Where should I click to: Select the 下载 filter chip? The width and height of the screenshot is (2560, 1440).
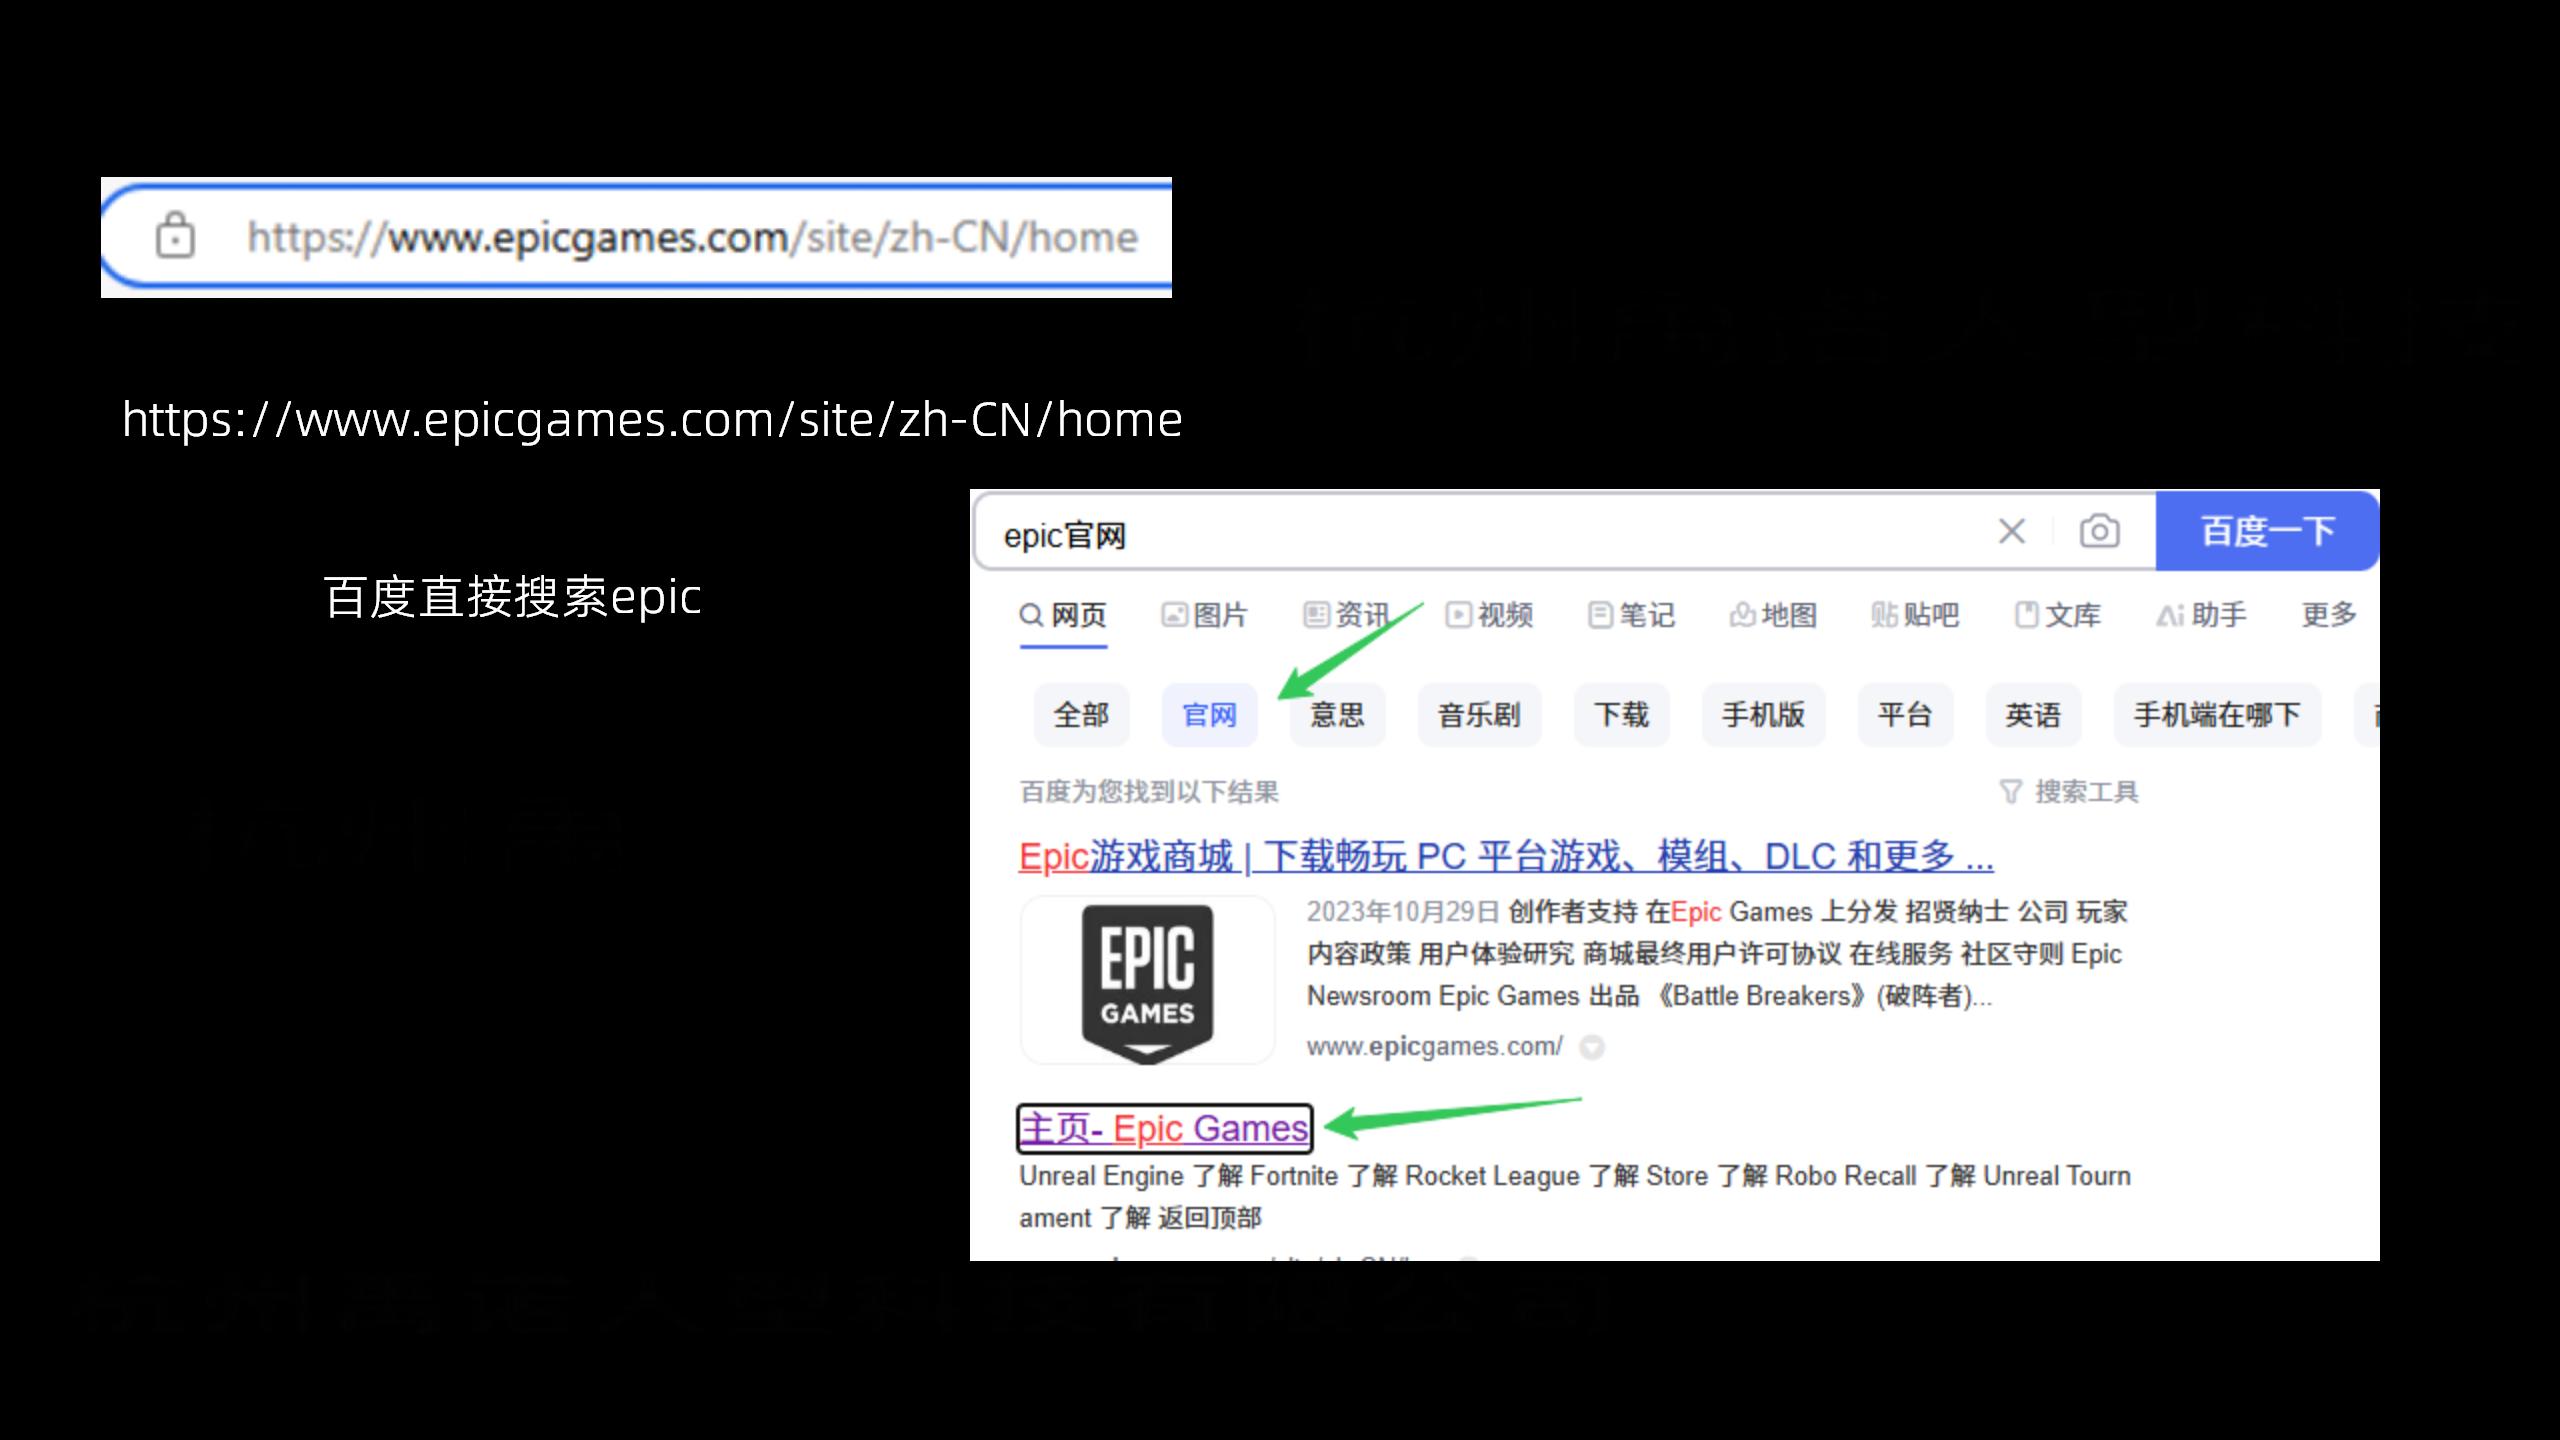pyautogui.click(x=1621, y=715)
